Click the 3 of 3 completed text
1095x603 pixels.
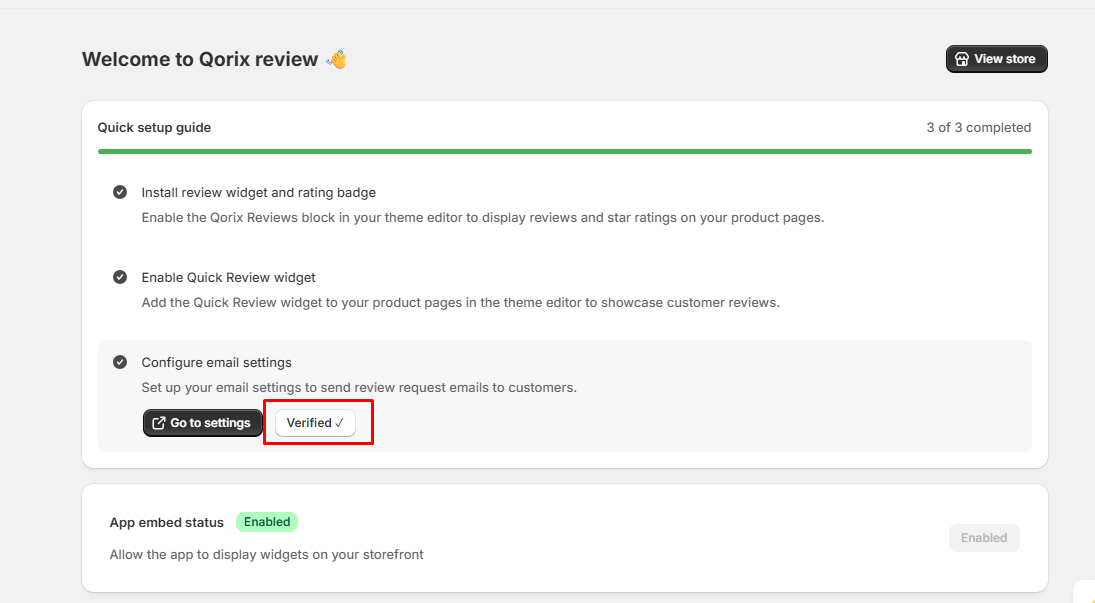tap(978, 127)
